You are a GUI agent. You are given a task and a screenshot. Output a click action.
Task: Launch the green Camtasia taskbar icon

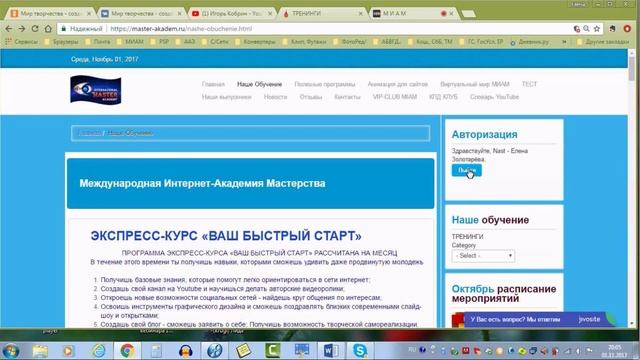click(x=272, y=351)
